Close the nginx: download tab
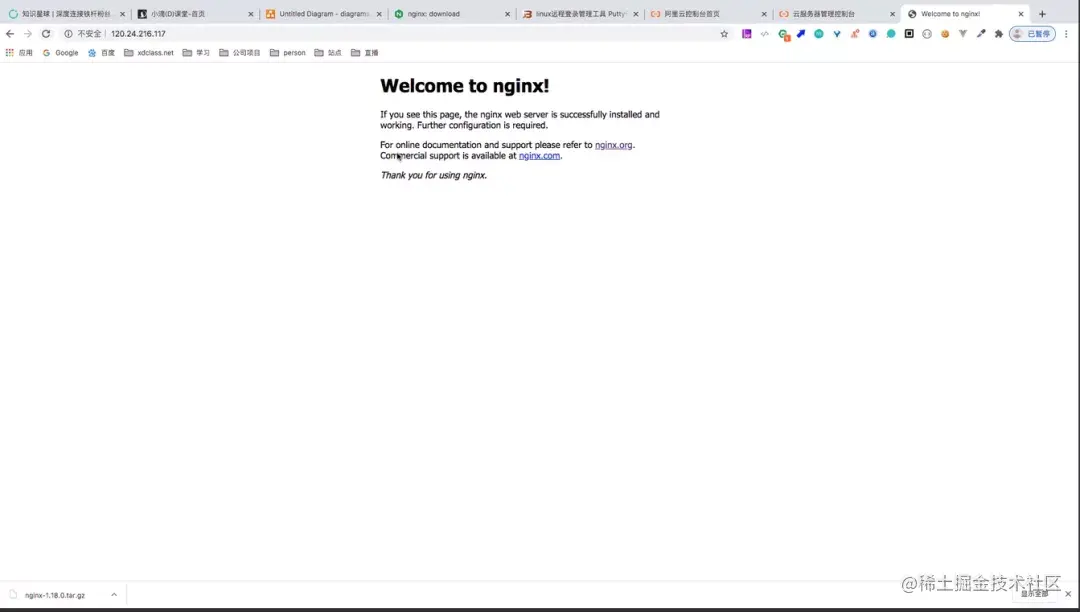This screenshot has width=1080, height=612. point(508,14)
